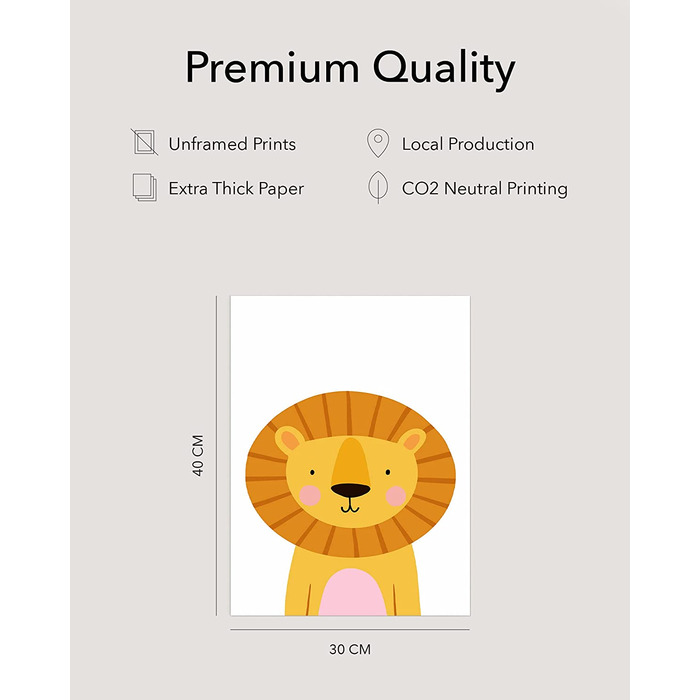Image resolution: width=700 pixels, height=700 pixels.
Task: Click the lion's pink belly
Action: point(351,592)
